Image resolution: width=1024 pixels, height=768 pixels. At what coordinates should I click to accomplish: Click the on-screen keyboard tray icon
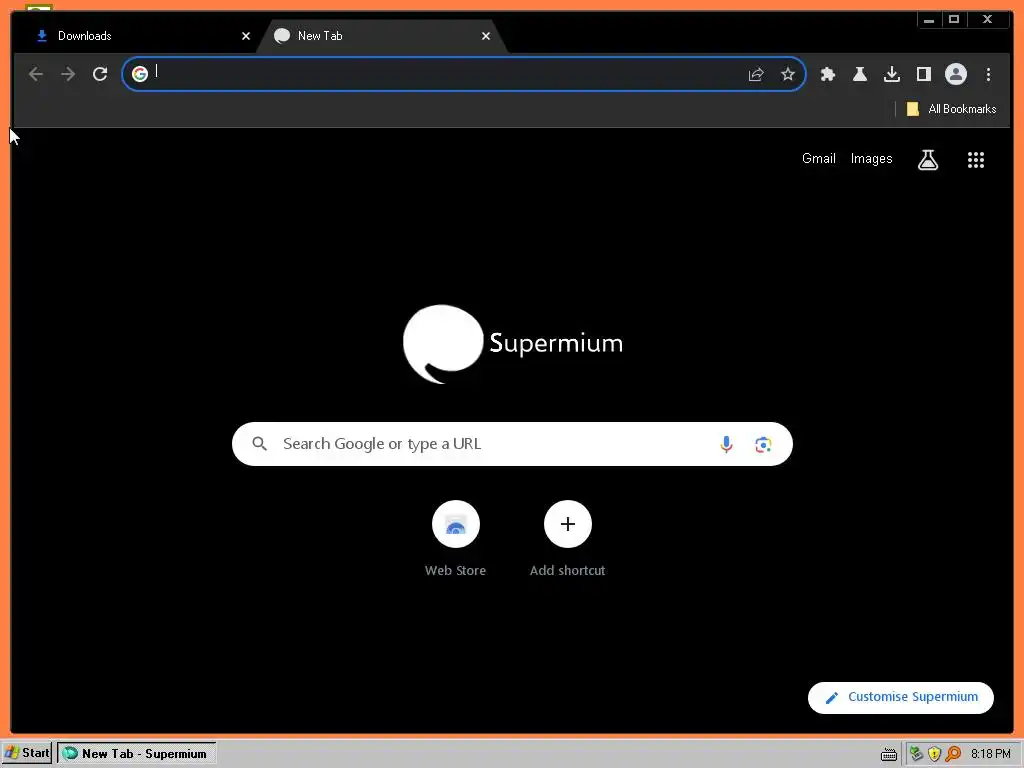pos(889,754)
